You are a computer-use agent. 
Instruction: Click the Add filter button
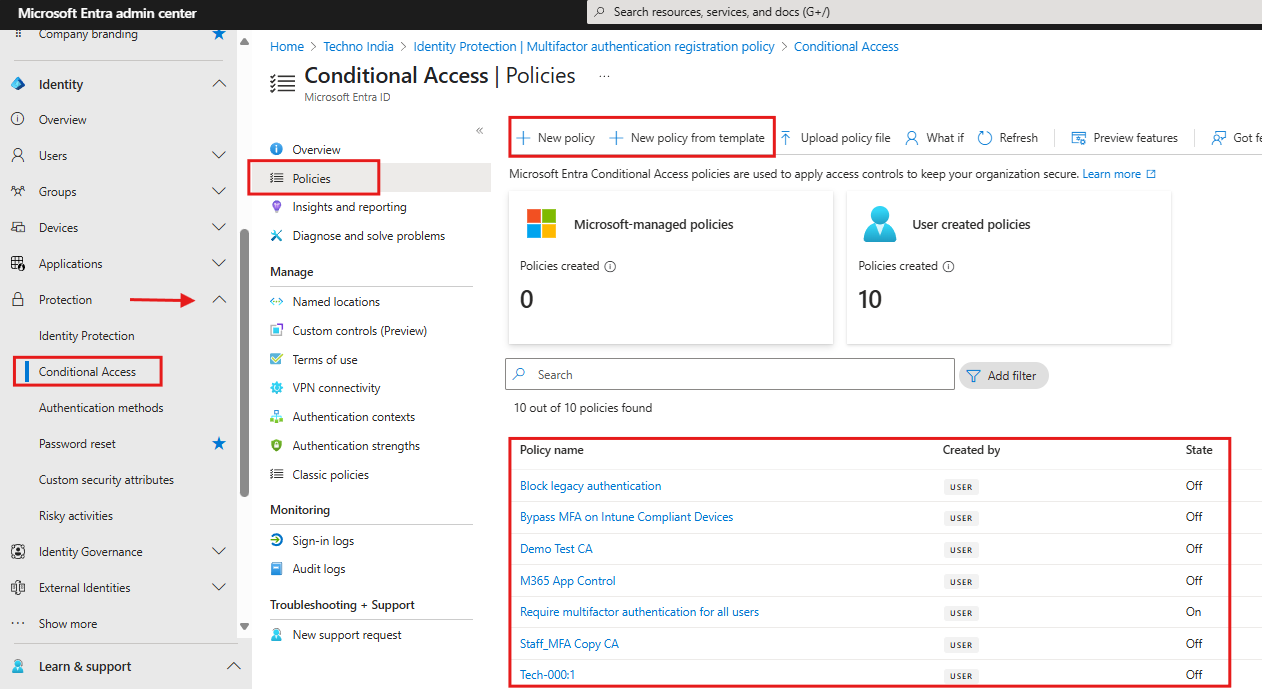1003,375
